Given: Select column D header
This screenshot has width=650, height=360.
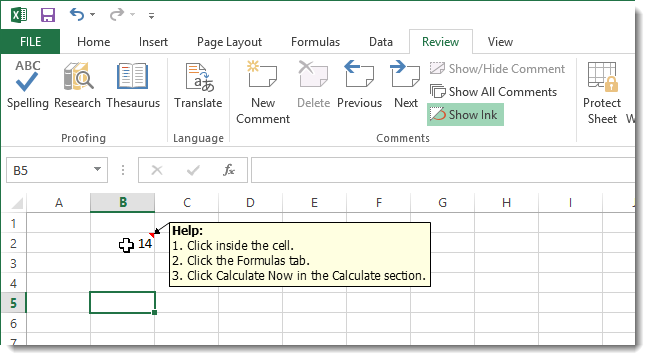Looking at the screenshot, I should [250, 203].
